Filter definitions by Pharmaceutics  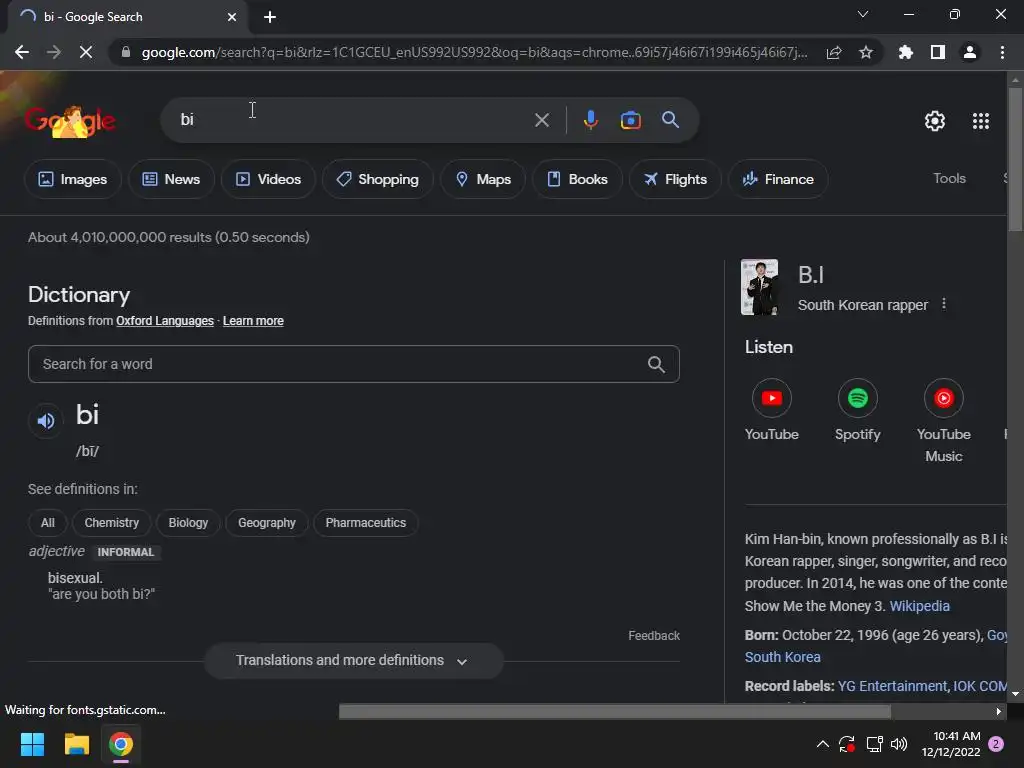(x=366, y=522)
